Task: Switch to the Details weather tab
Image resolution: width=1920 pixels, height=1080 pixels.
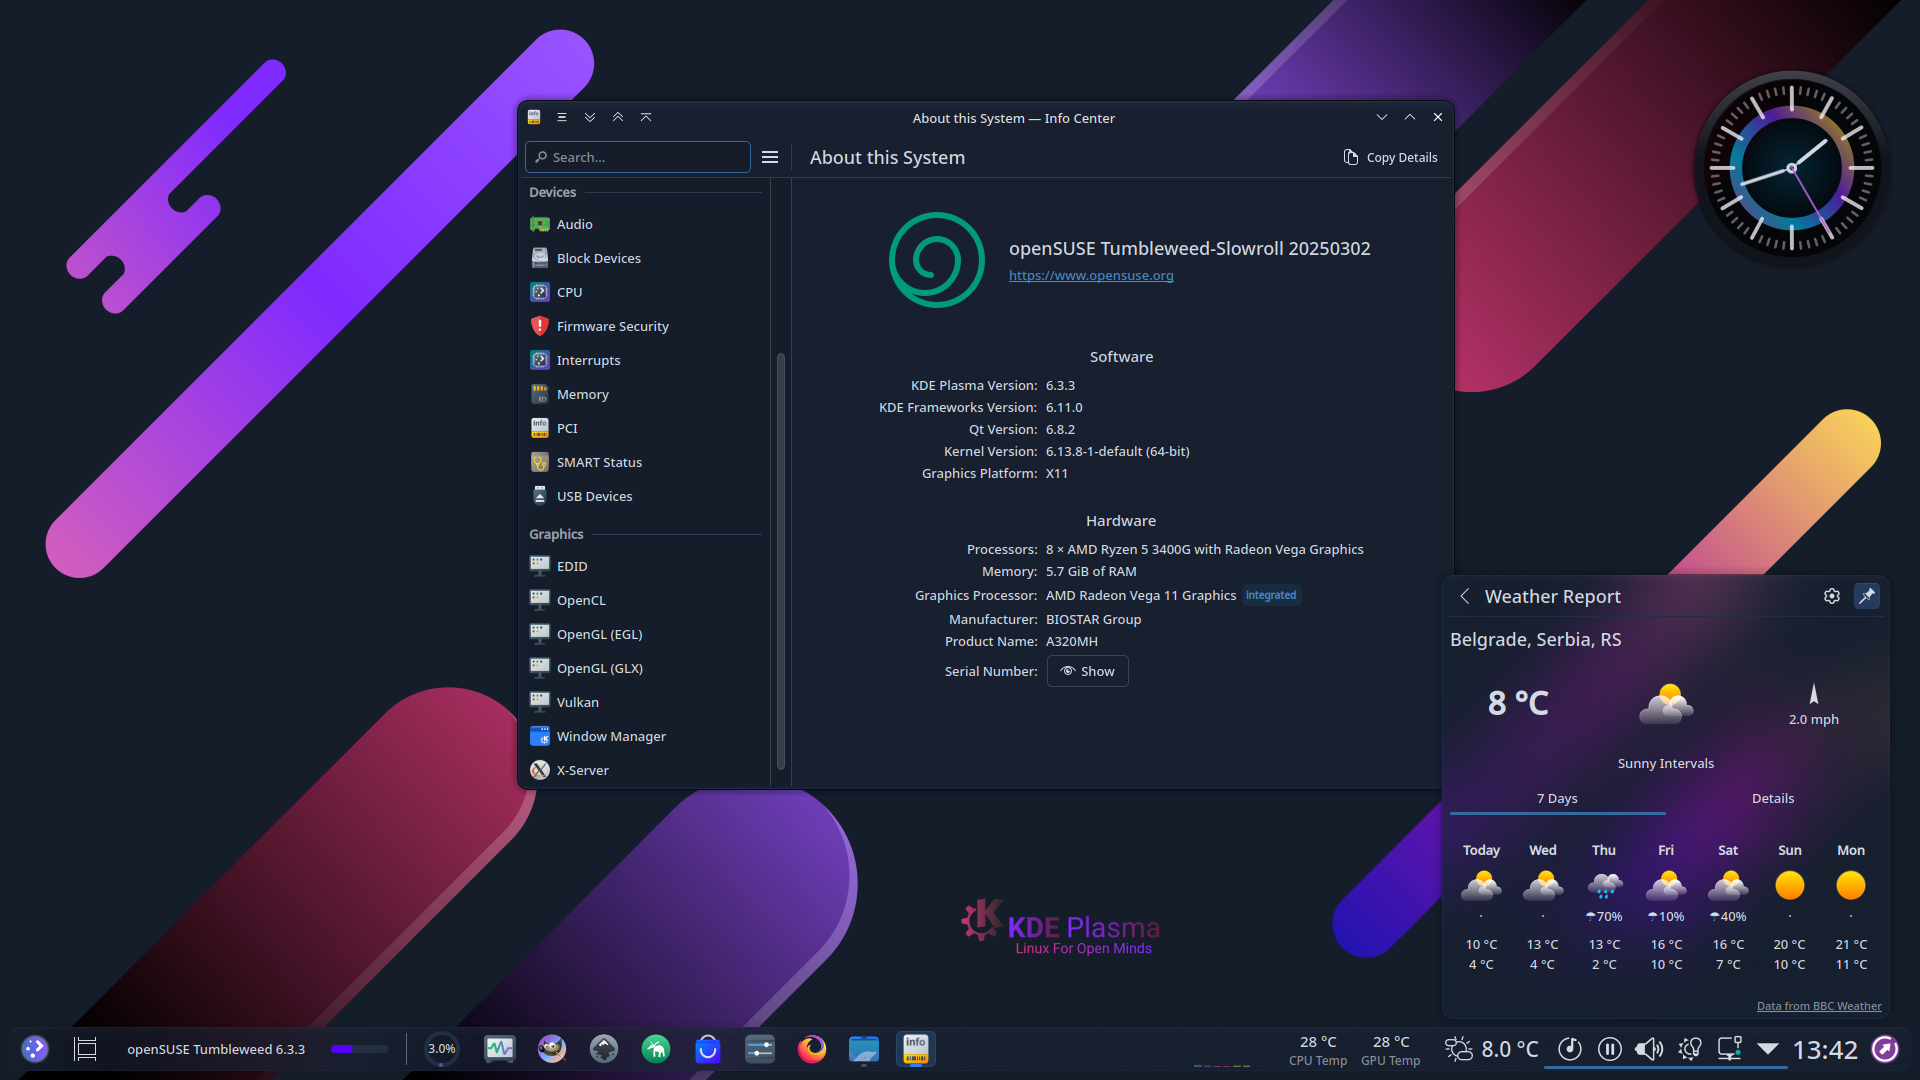Action: (1773, 798)
